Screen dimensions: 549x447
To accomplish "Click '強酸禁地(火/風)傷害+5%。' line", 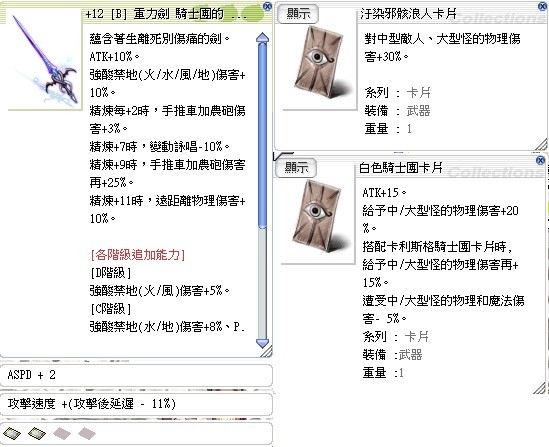I will click(160, 291).
